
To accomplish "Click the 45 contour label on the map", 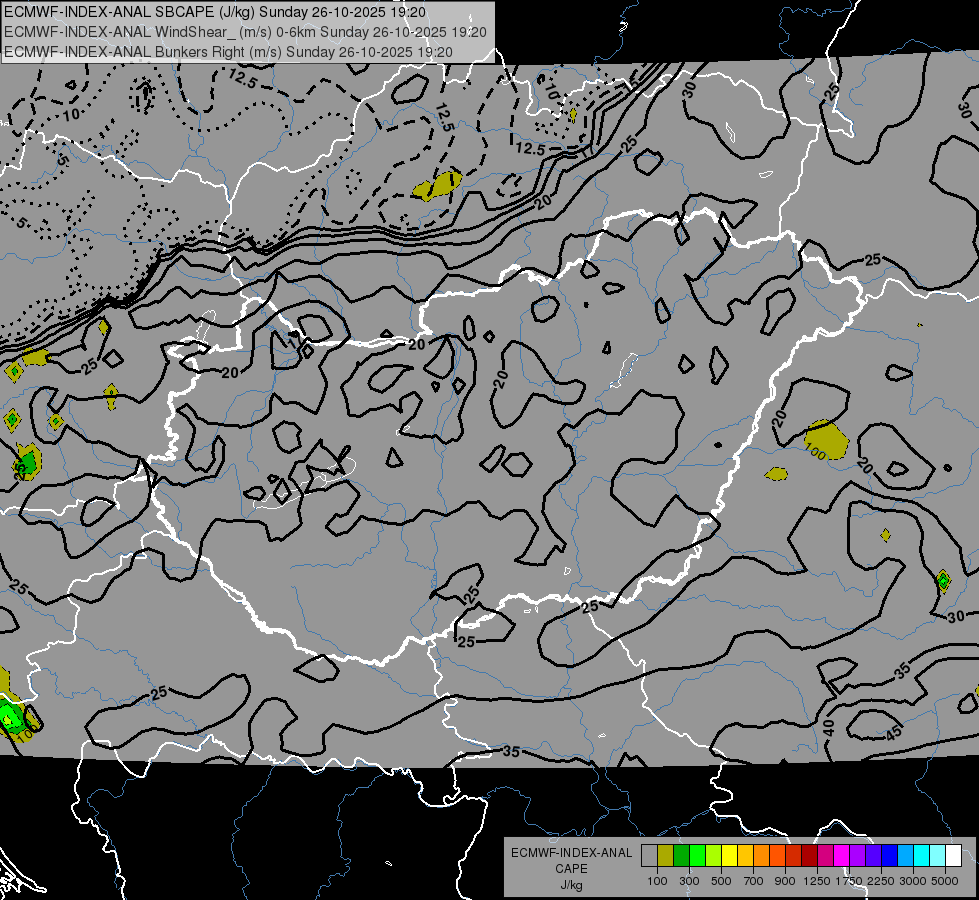I will (x=893, y=733).
